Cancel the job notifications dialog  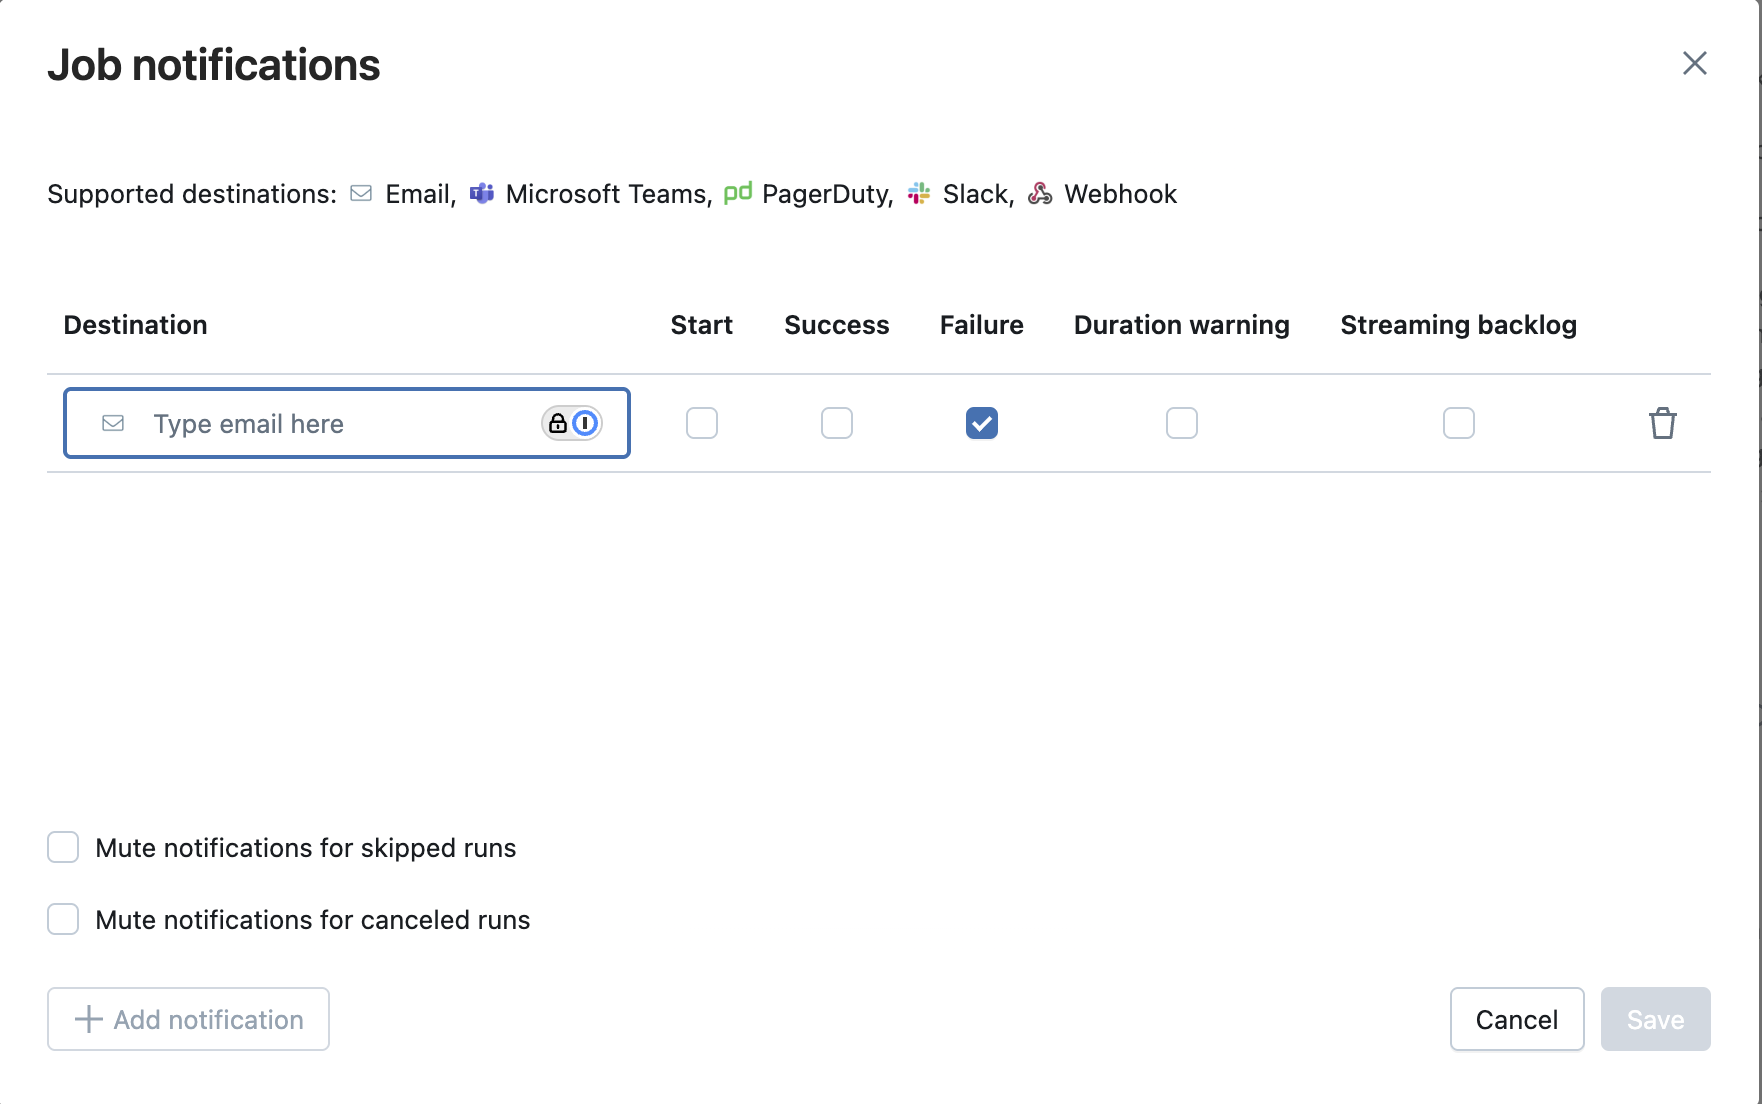[1516, 1019]
